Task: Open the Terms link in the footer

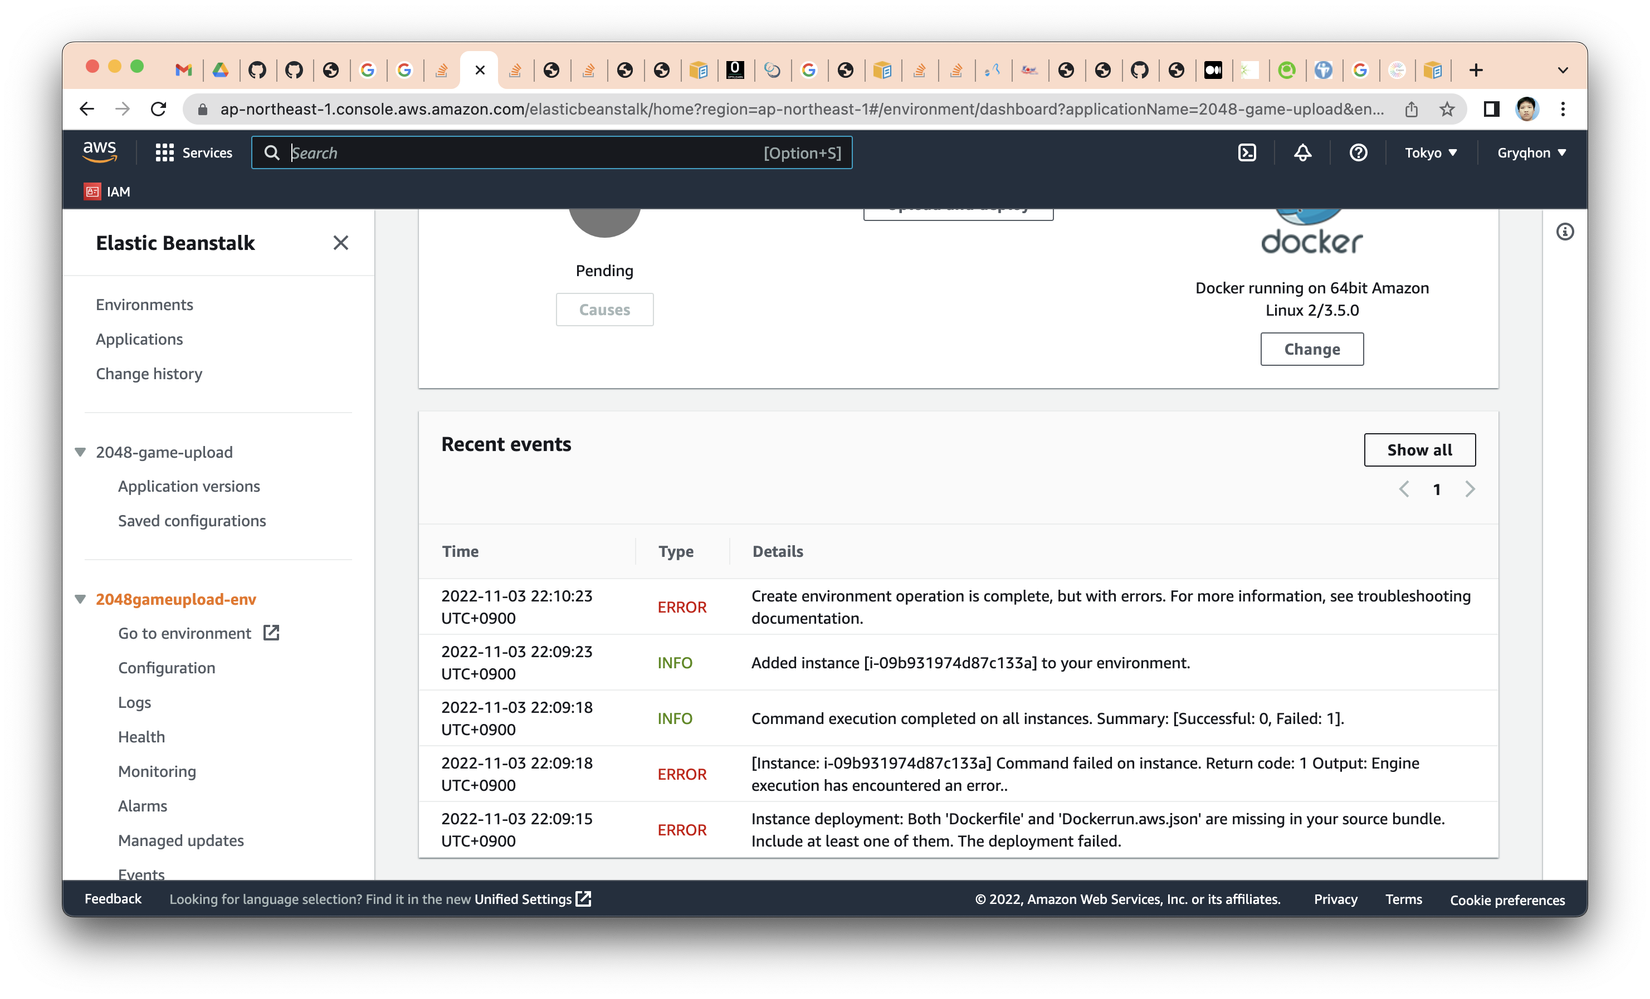Action: coord(1404,899)
